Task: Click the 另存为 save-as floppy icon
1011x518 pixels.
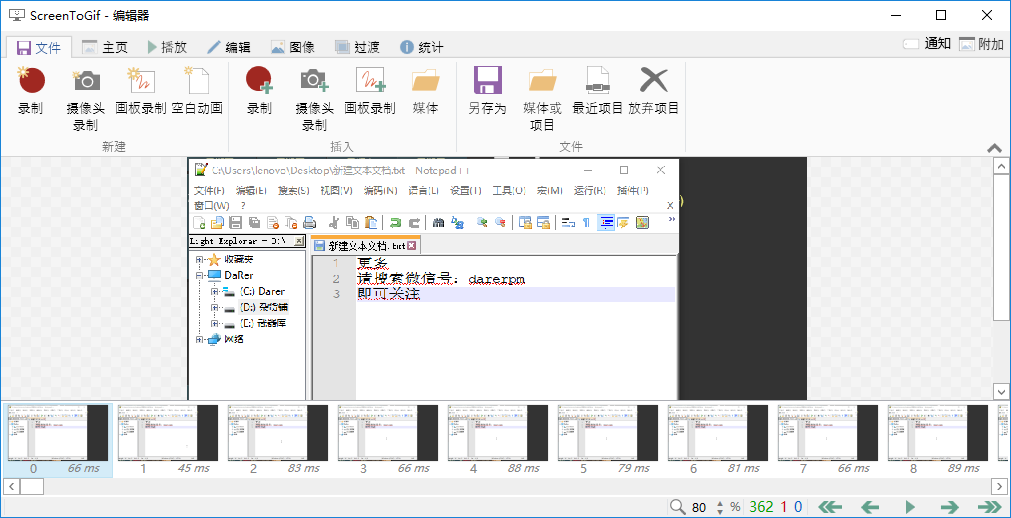Action: click(x=488, y=81)
